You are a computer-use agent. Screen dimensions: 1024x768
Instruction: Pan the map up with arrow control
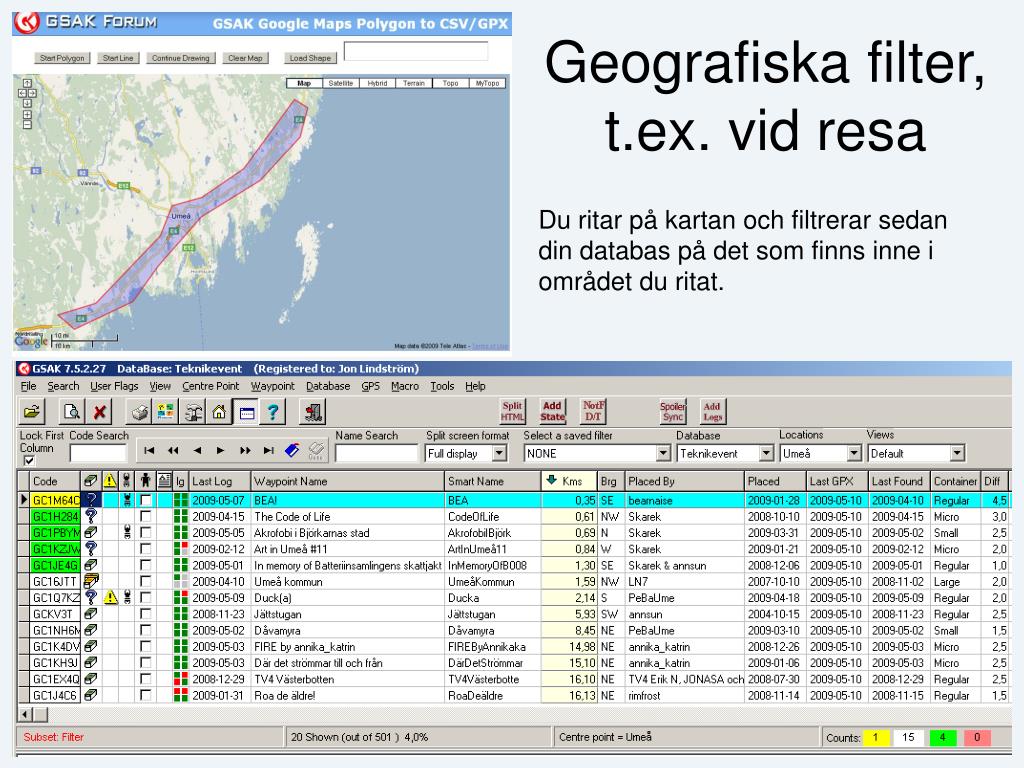(27, 84)
